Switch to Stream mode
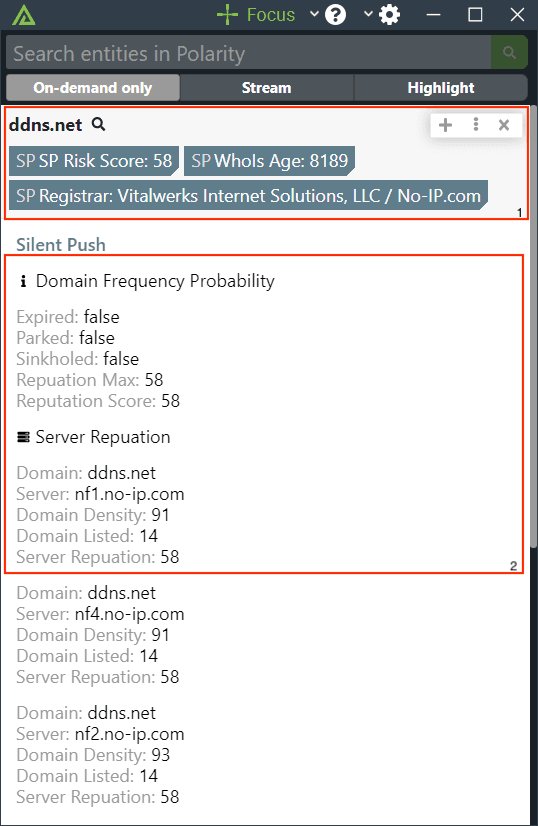This screenshot has height=826, width=538. (x=267, y=87)
